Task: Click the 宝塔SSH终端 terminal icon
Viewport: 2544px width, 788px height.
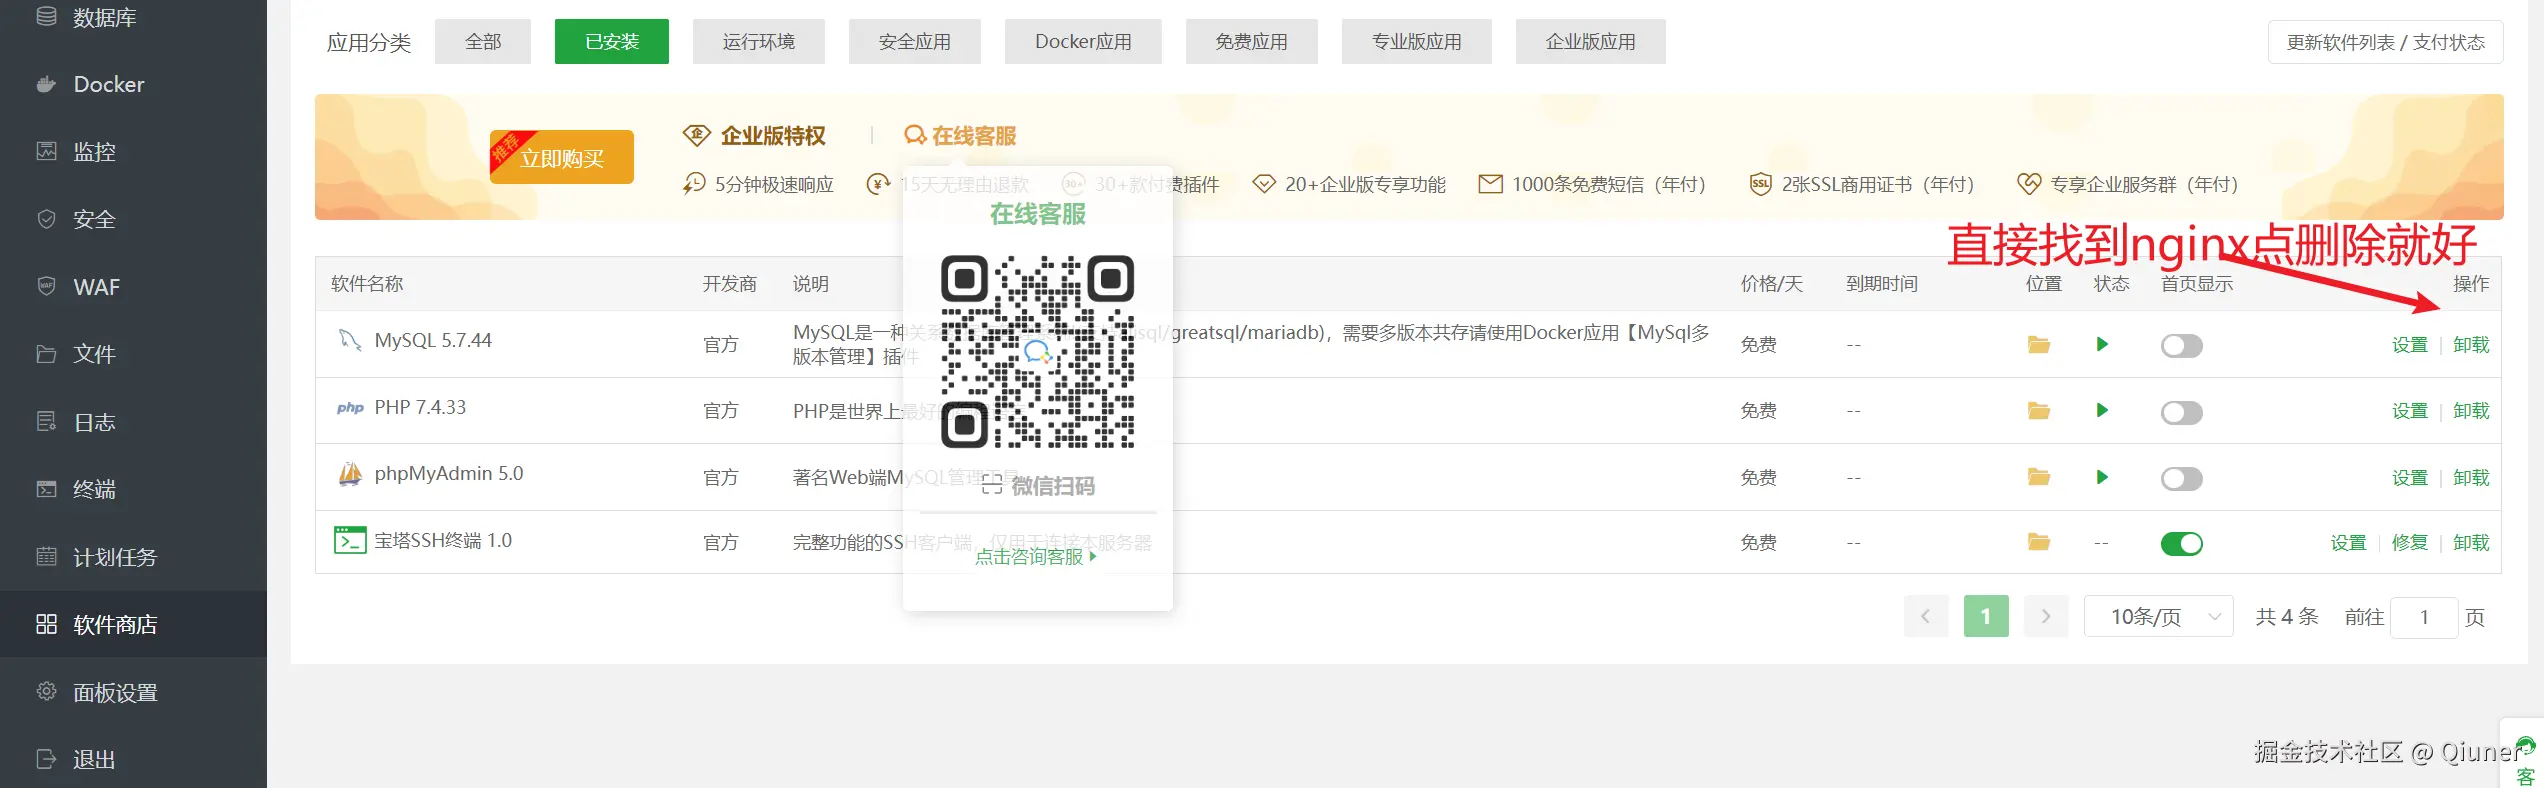Action: [x=350, y=540]
